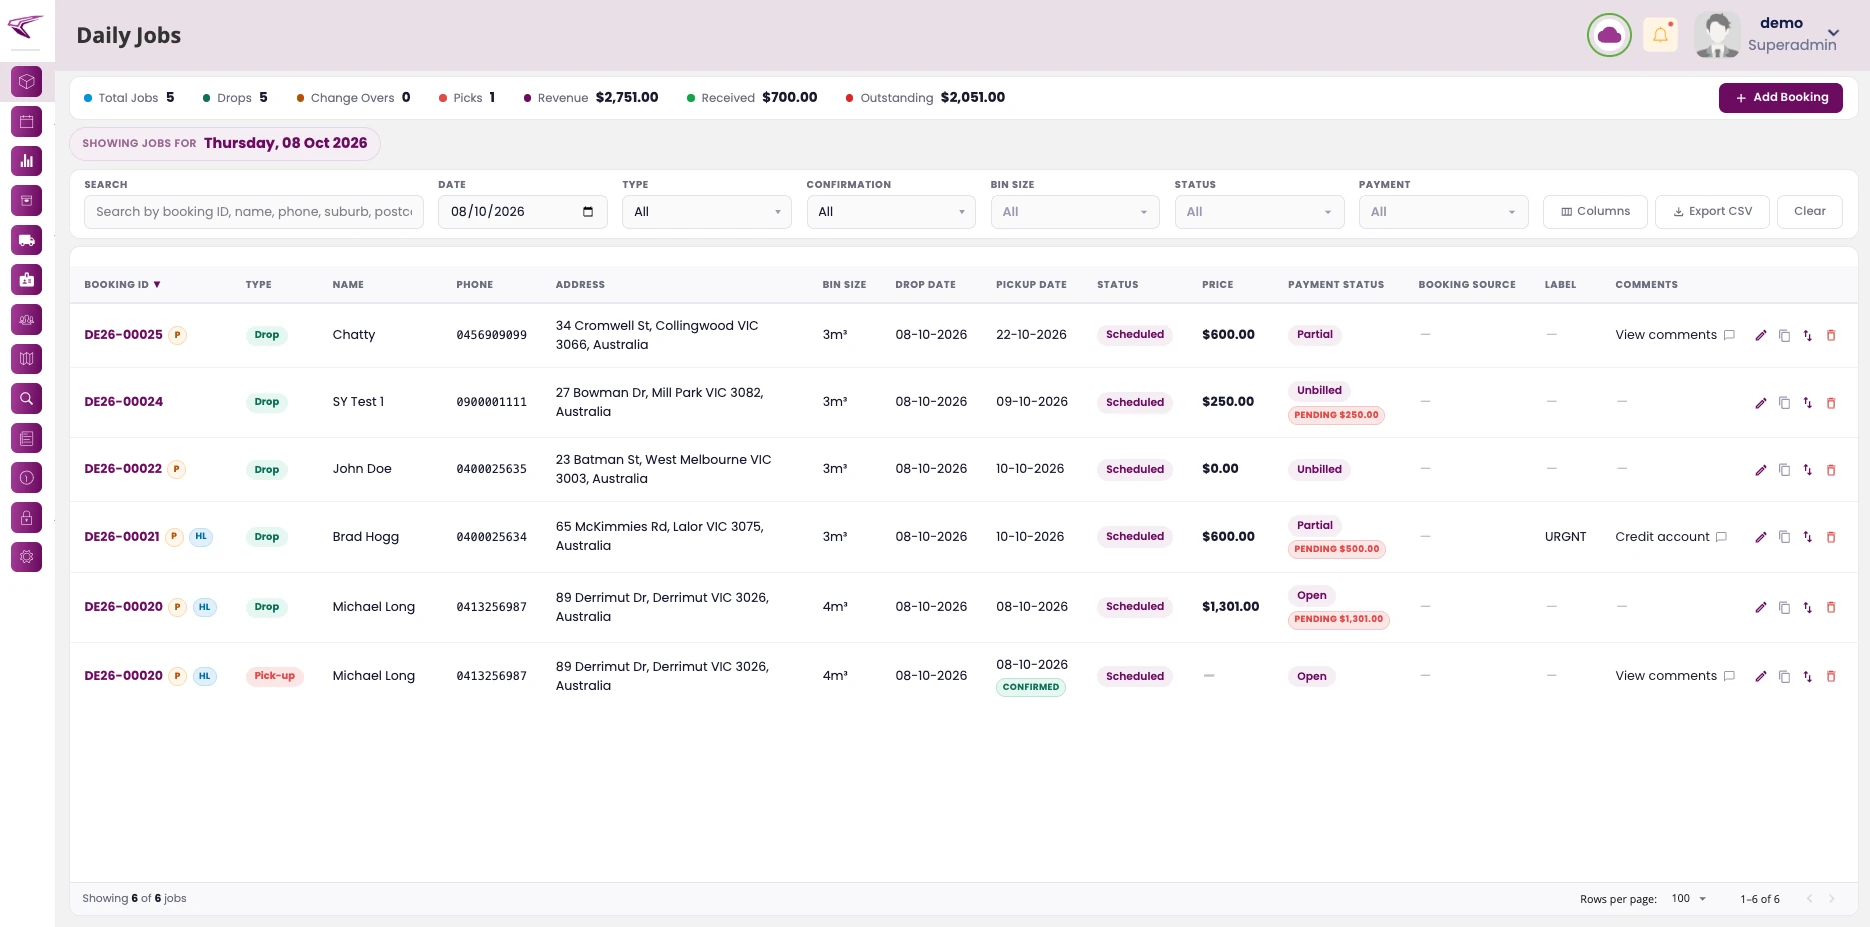Open the padlock icon in the sidebar
The image size is (1870, 927).
(x=27, y=517)
